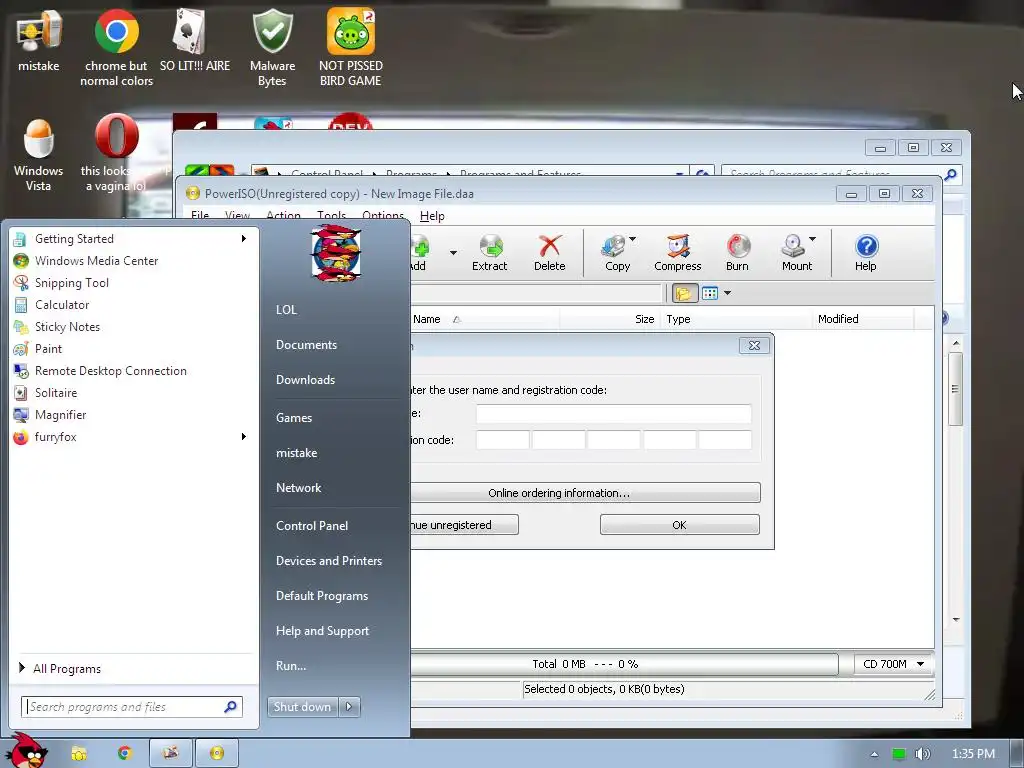Screen dimensions: 1024x768
Task: Click the Compress toolbar icon
Action: pos(678,253)
